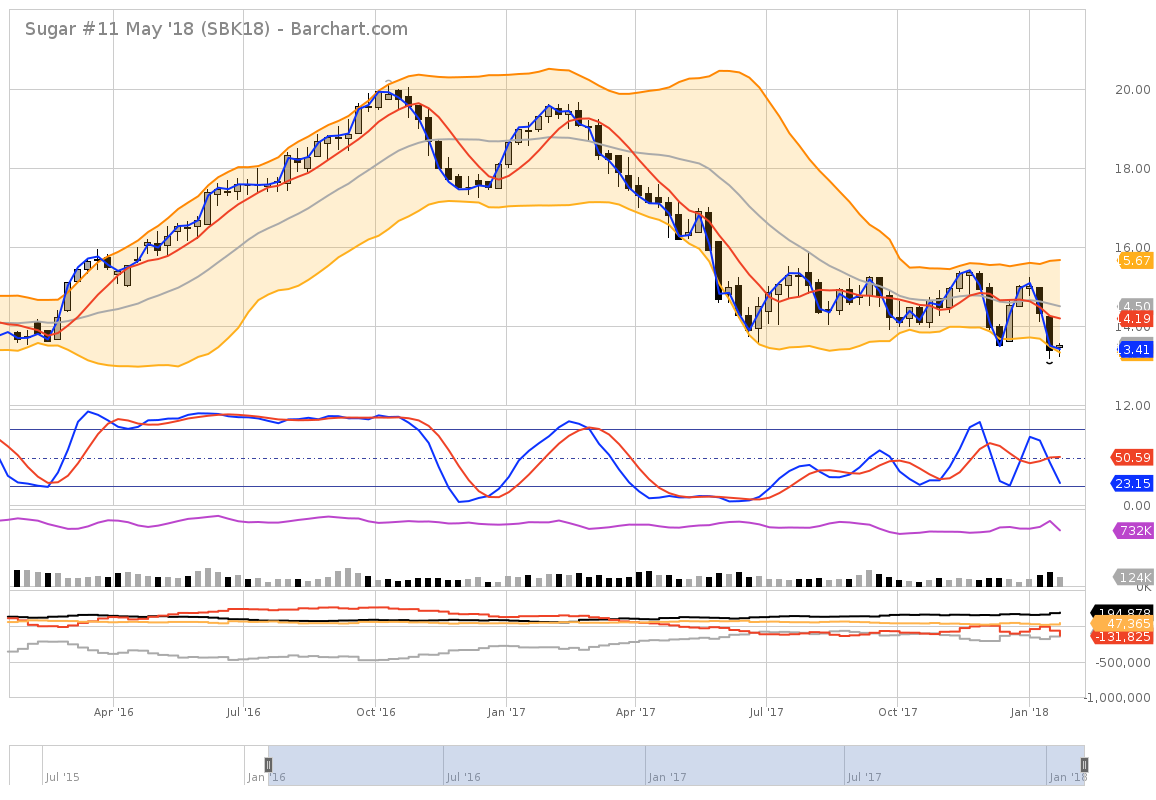Click the gray 4.50 moving average flag
The image size is (1156, 800).
pos(1135,306)
